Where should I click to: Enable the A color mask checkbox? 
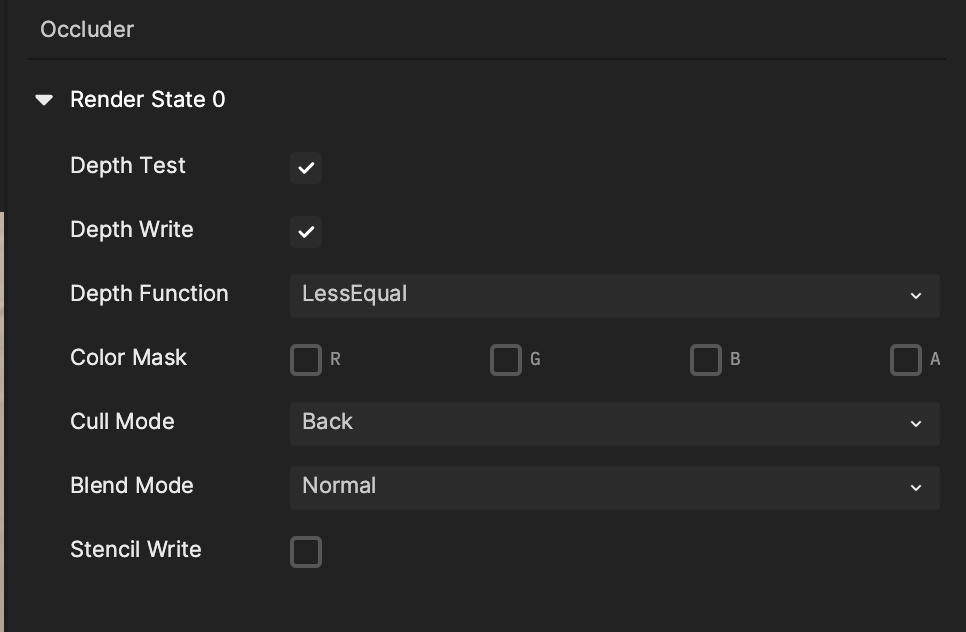click(906, 360)
